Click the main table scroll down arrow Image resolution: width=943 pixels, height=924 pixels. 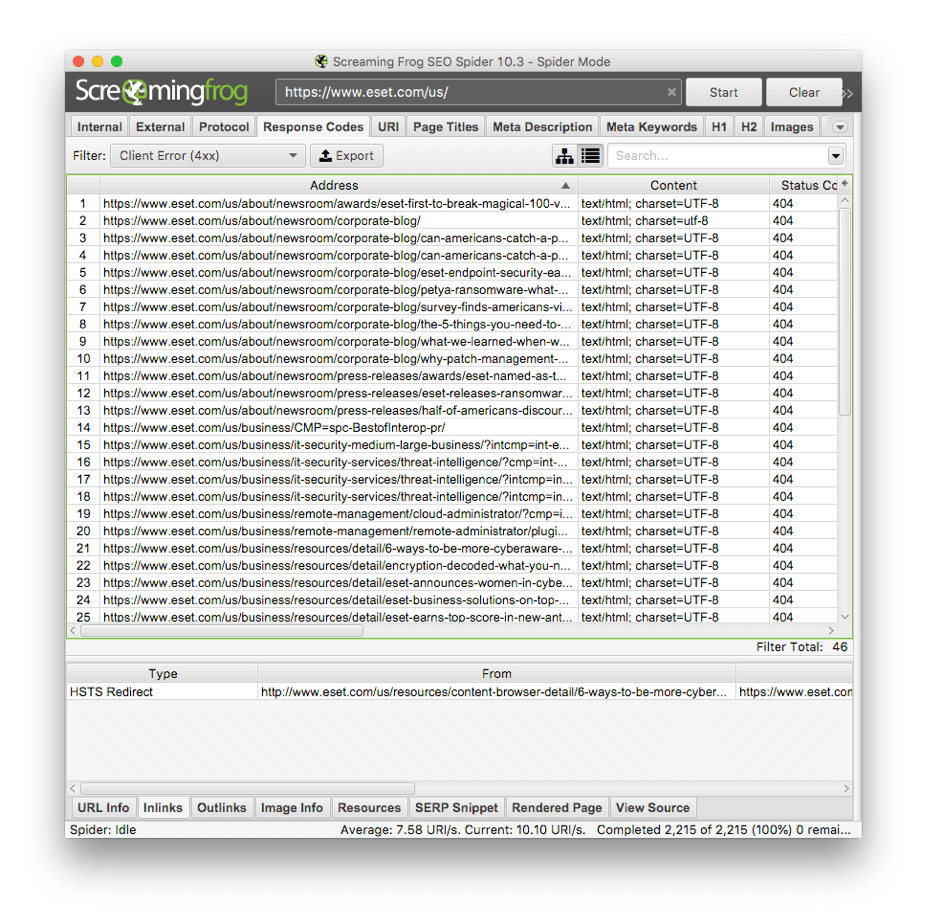click(x=845, y=617)
